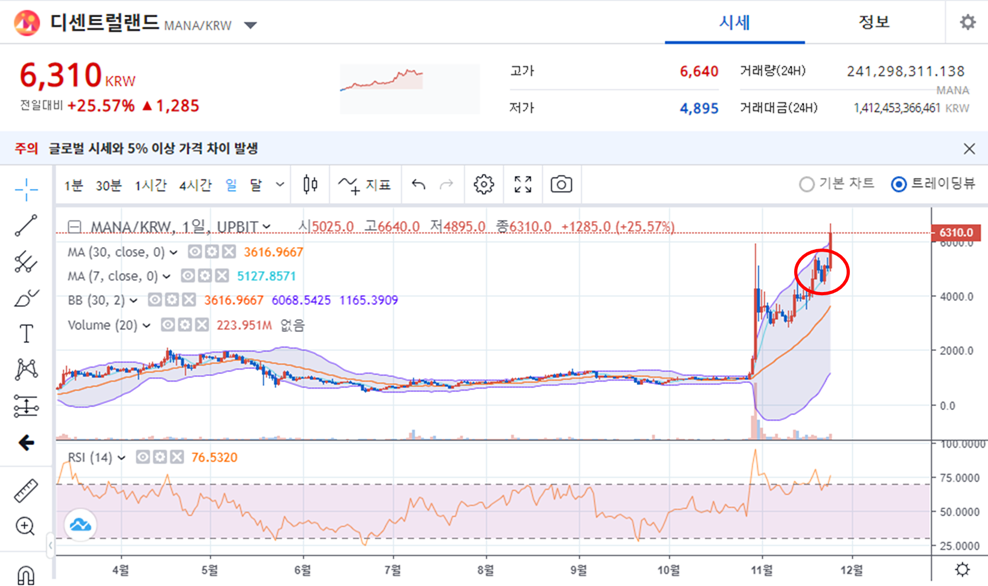Collapse the left drawing toolbar arrow
The width and height of the screenshot is (988, 586).
coord(50,546)
